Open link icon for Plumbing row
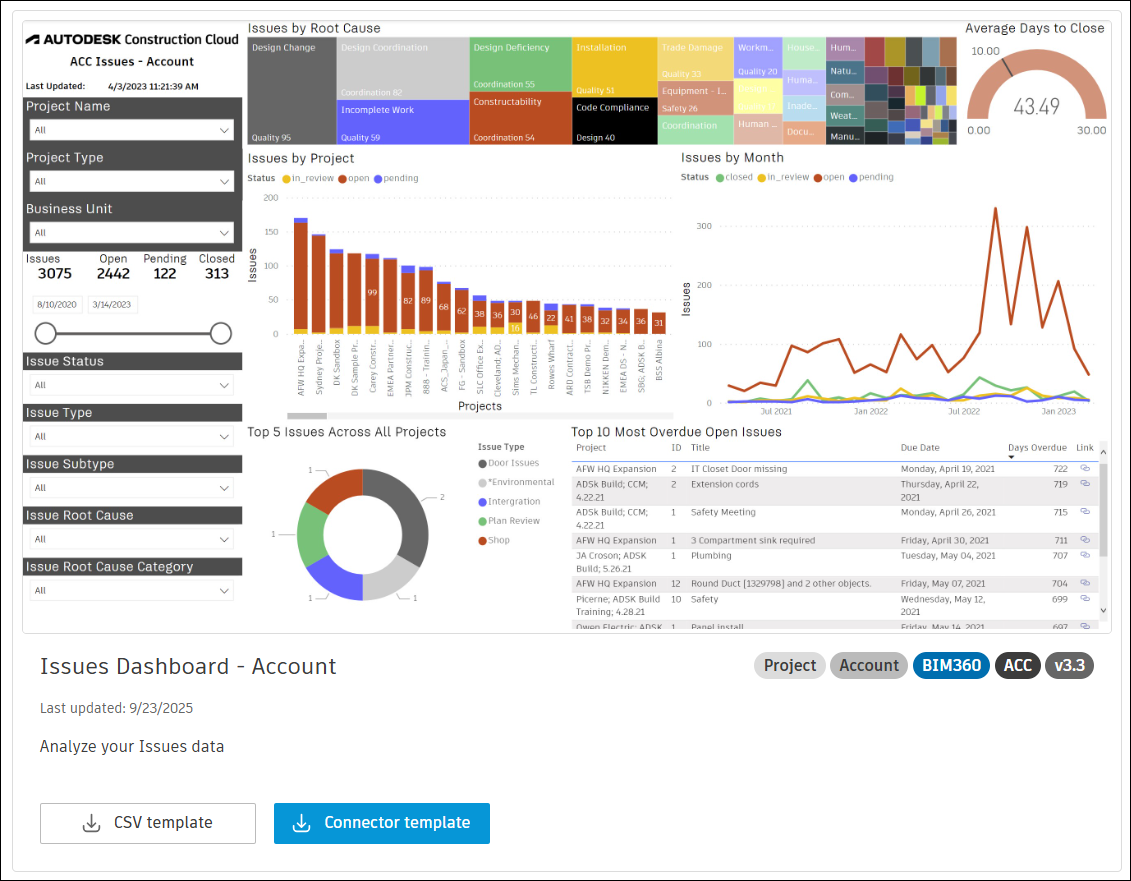This screenshot has width=1131, height=881. pyautogui.click(x=1084, y=555)
